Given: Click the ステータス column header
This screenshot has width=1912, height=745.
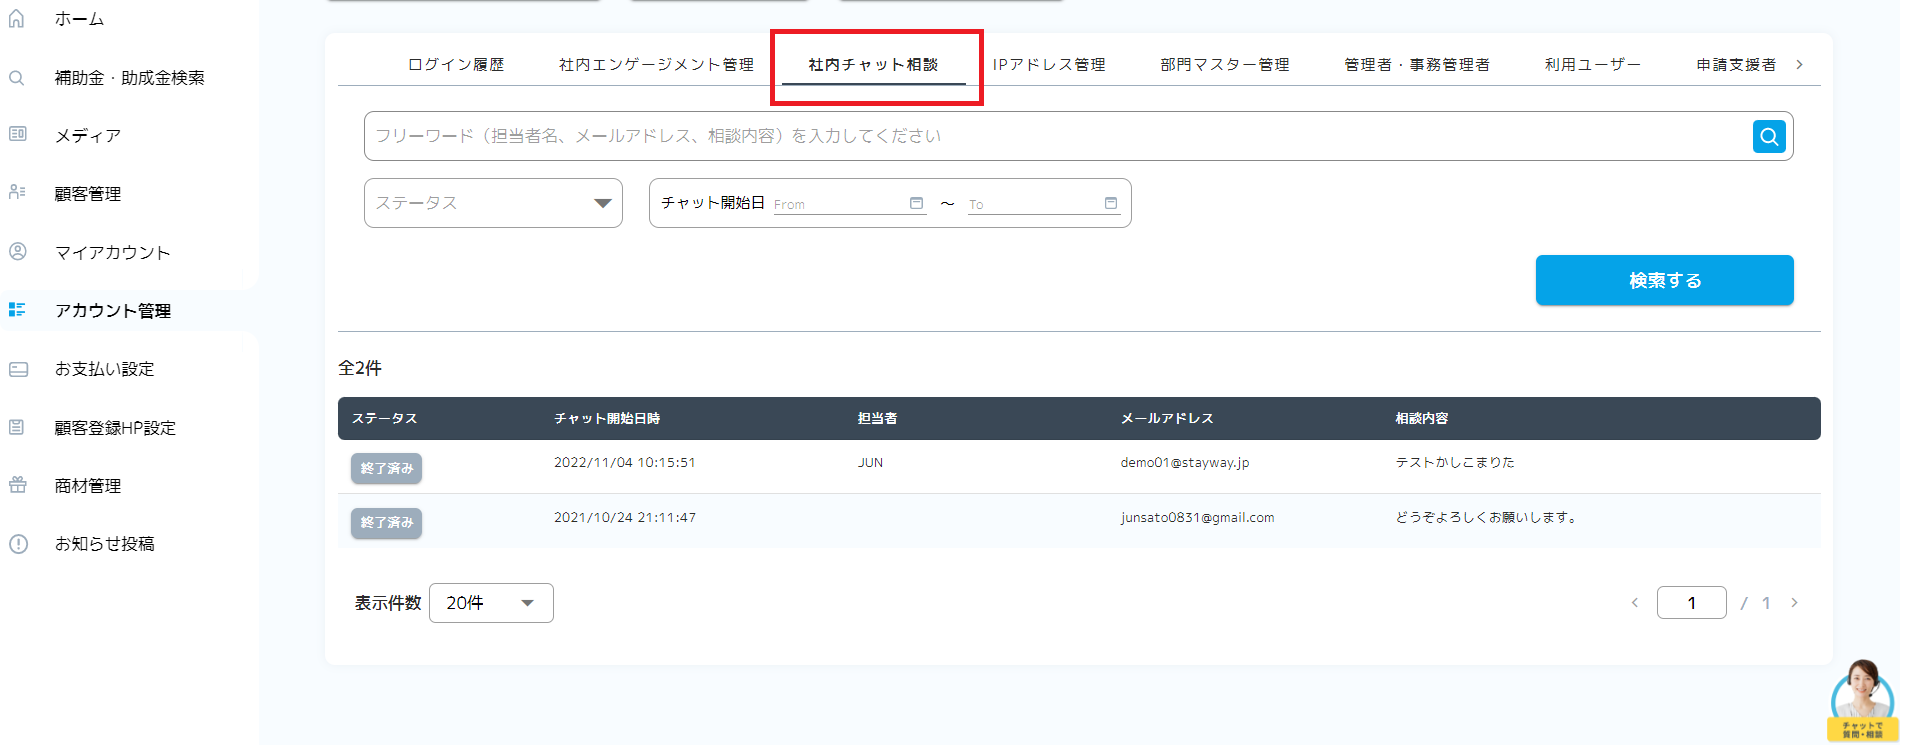Looking at the screenshot, I should 384,418.
